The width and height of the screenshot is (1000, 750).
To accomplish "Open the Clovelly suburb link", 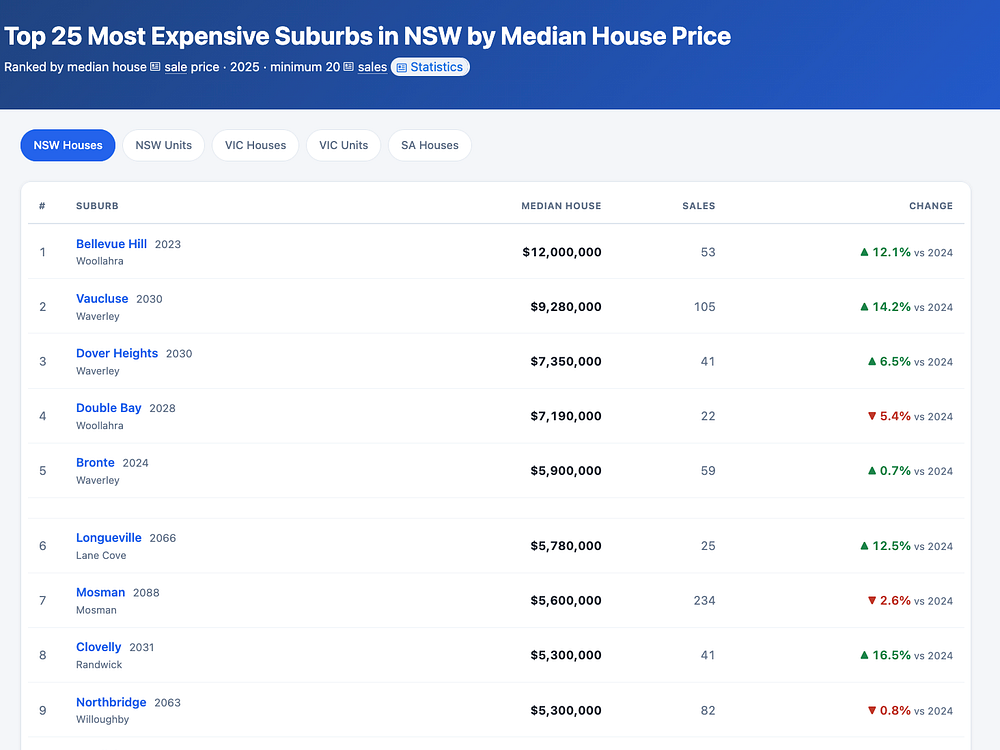I will point(98,647).
